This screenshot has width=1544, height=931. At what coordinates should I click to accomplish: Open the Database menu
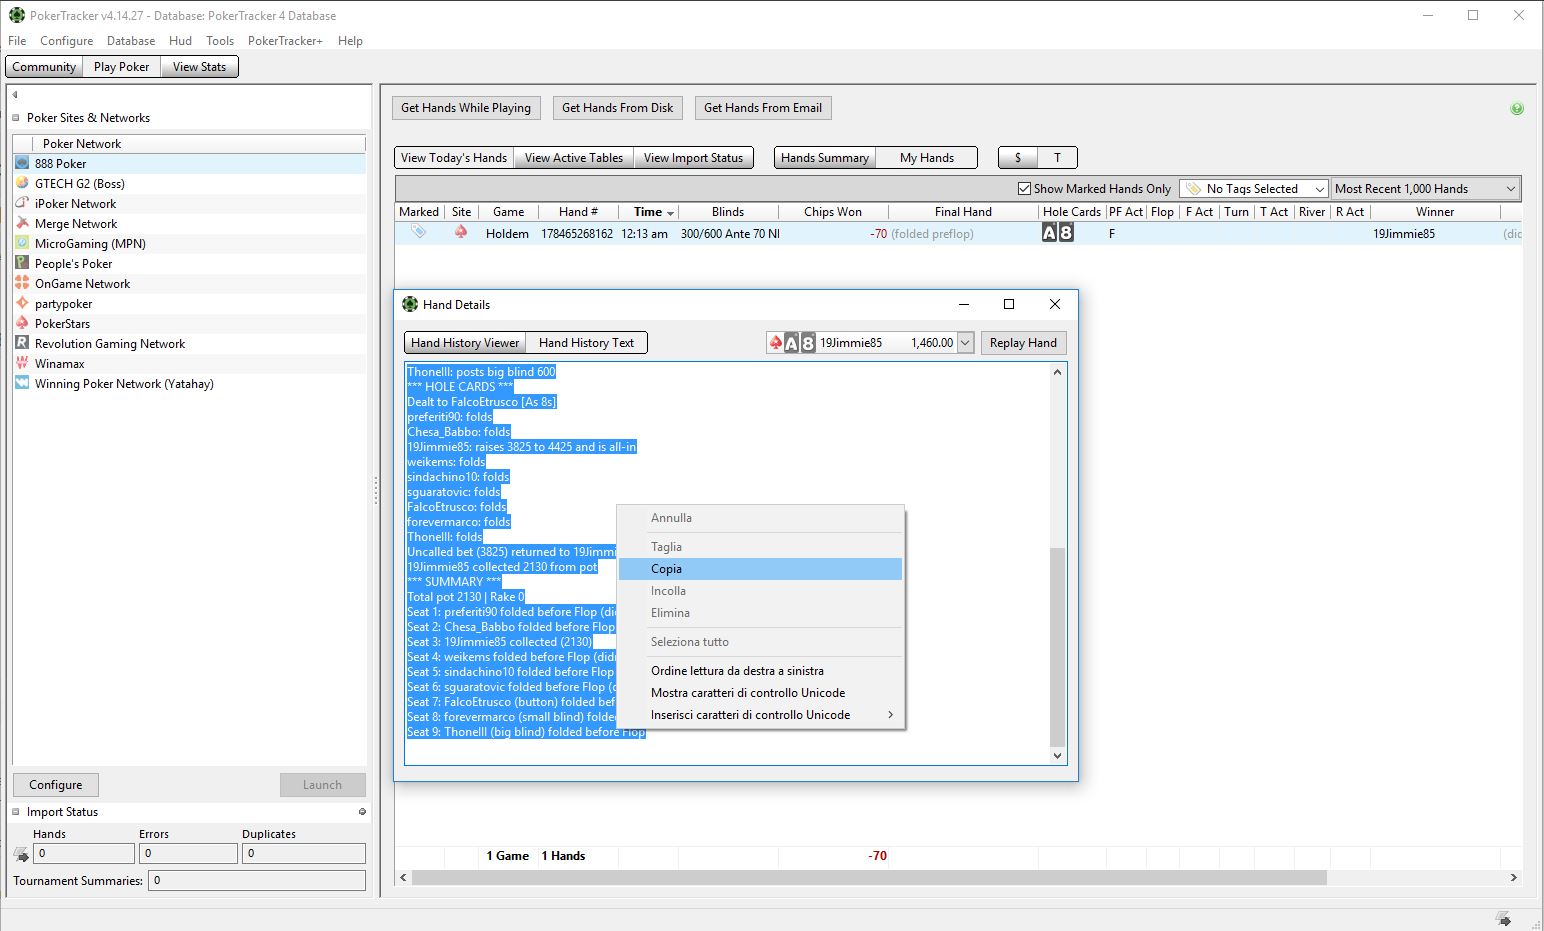131,41
